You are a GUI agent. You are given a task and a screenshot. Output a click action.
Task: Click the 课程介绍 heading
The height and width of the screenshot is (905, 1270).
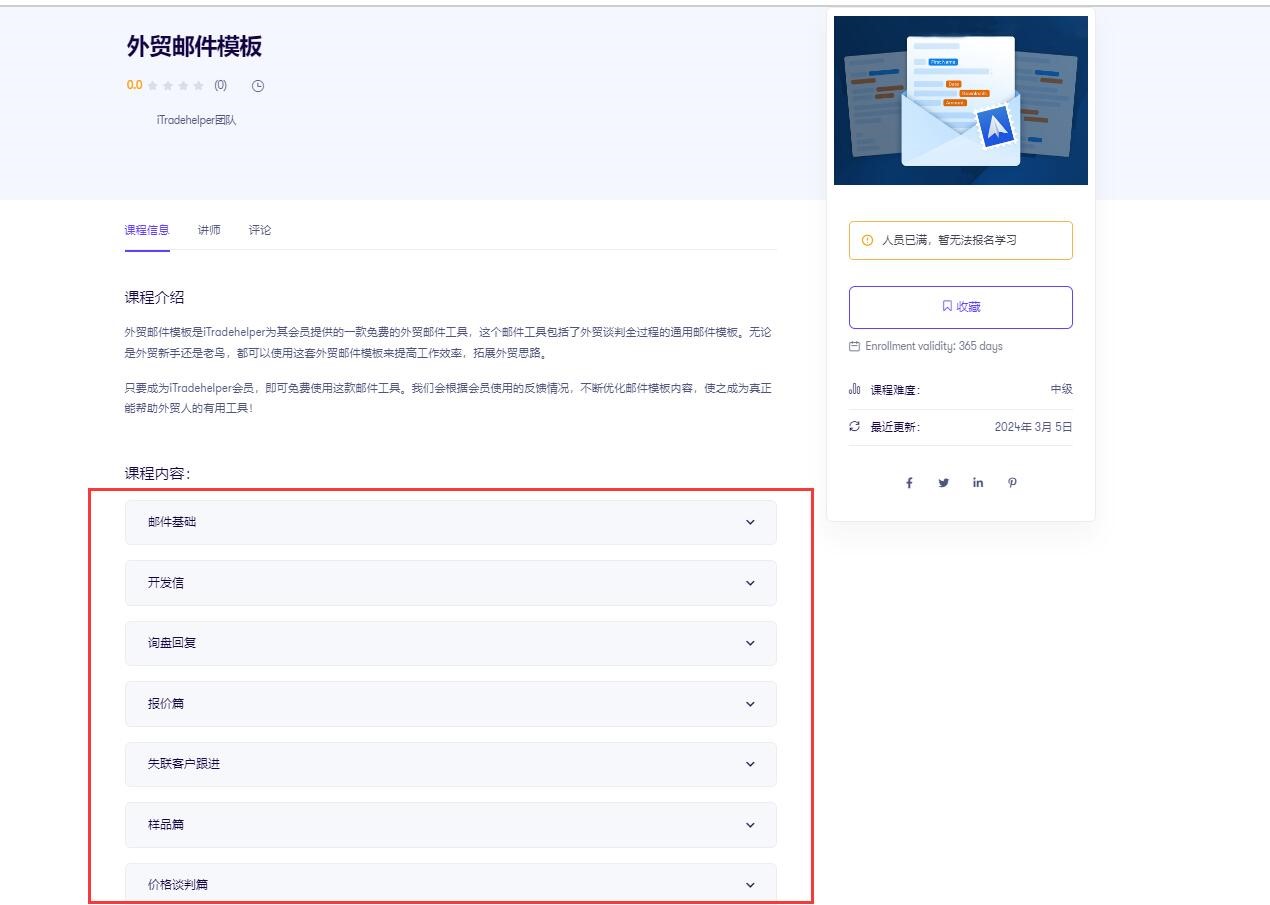point(154,298)
